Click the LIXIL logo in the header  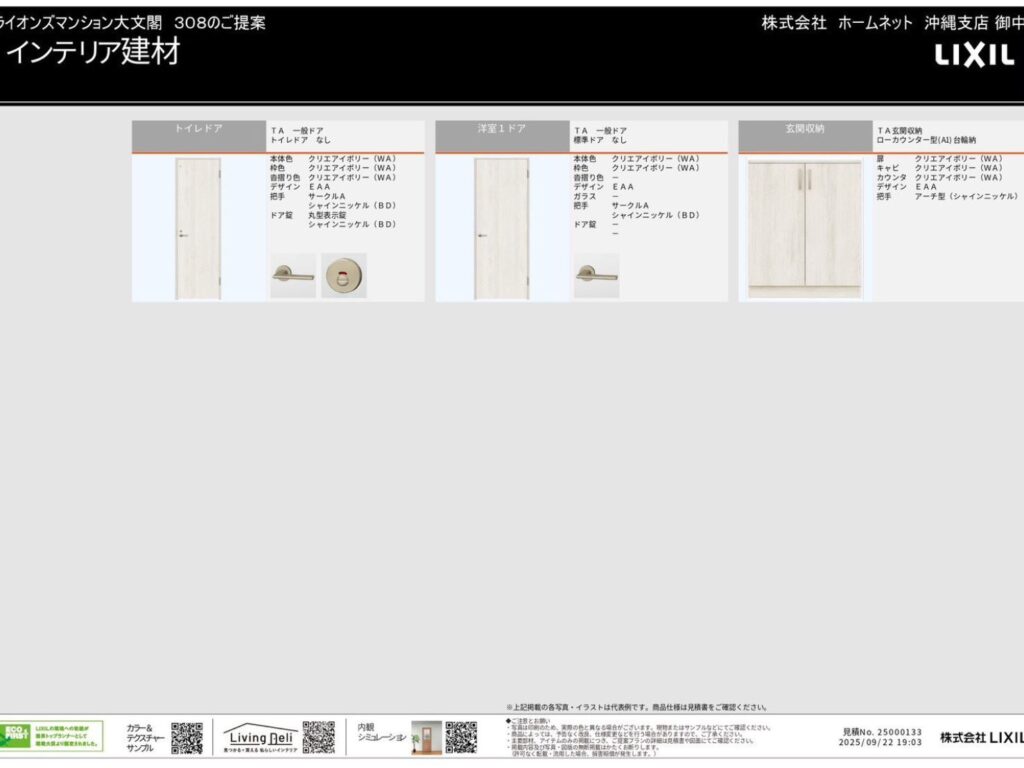coord(975,56)
